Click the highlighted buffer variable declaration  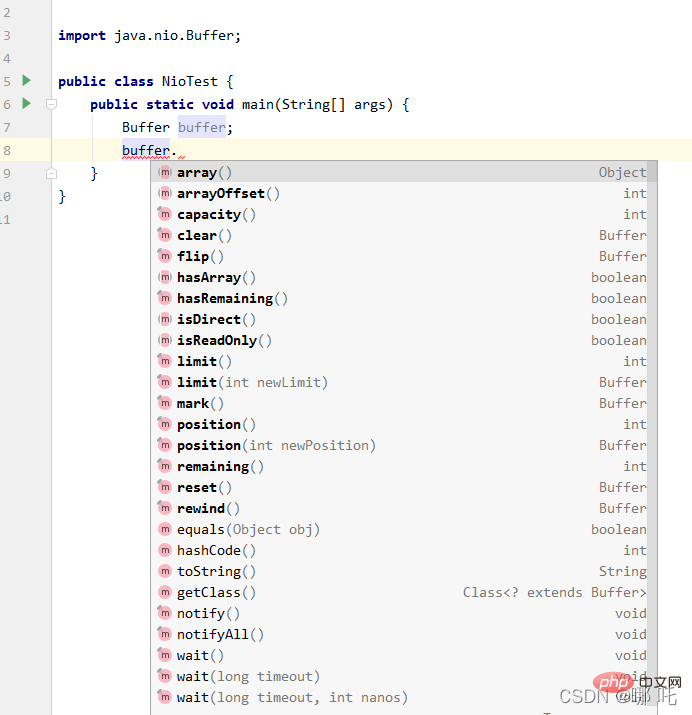(x=201, y=127)
